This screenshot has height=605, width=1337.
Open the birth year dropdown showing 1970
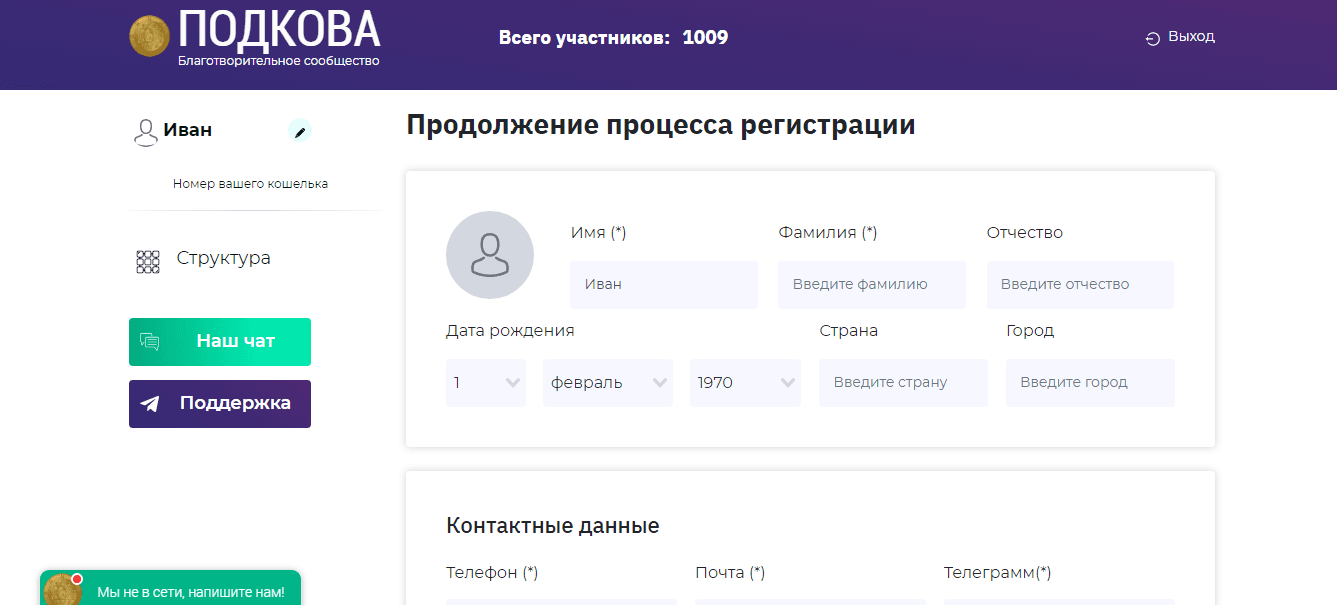coord(745,383)
